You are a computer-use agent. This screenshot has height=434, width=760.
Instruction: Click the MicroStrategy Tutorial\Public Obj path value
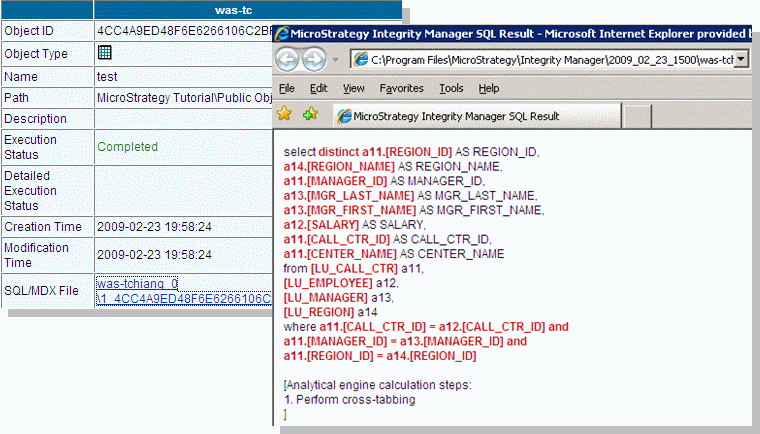coord(185,97)
